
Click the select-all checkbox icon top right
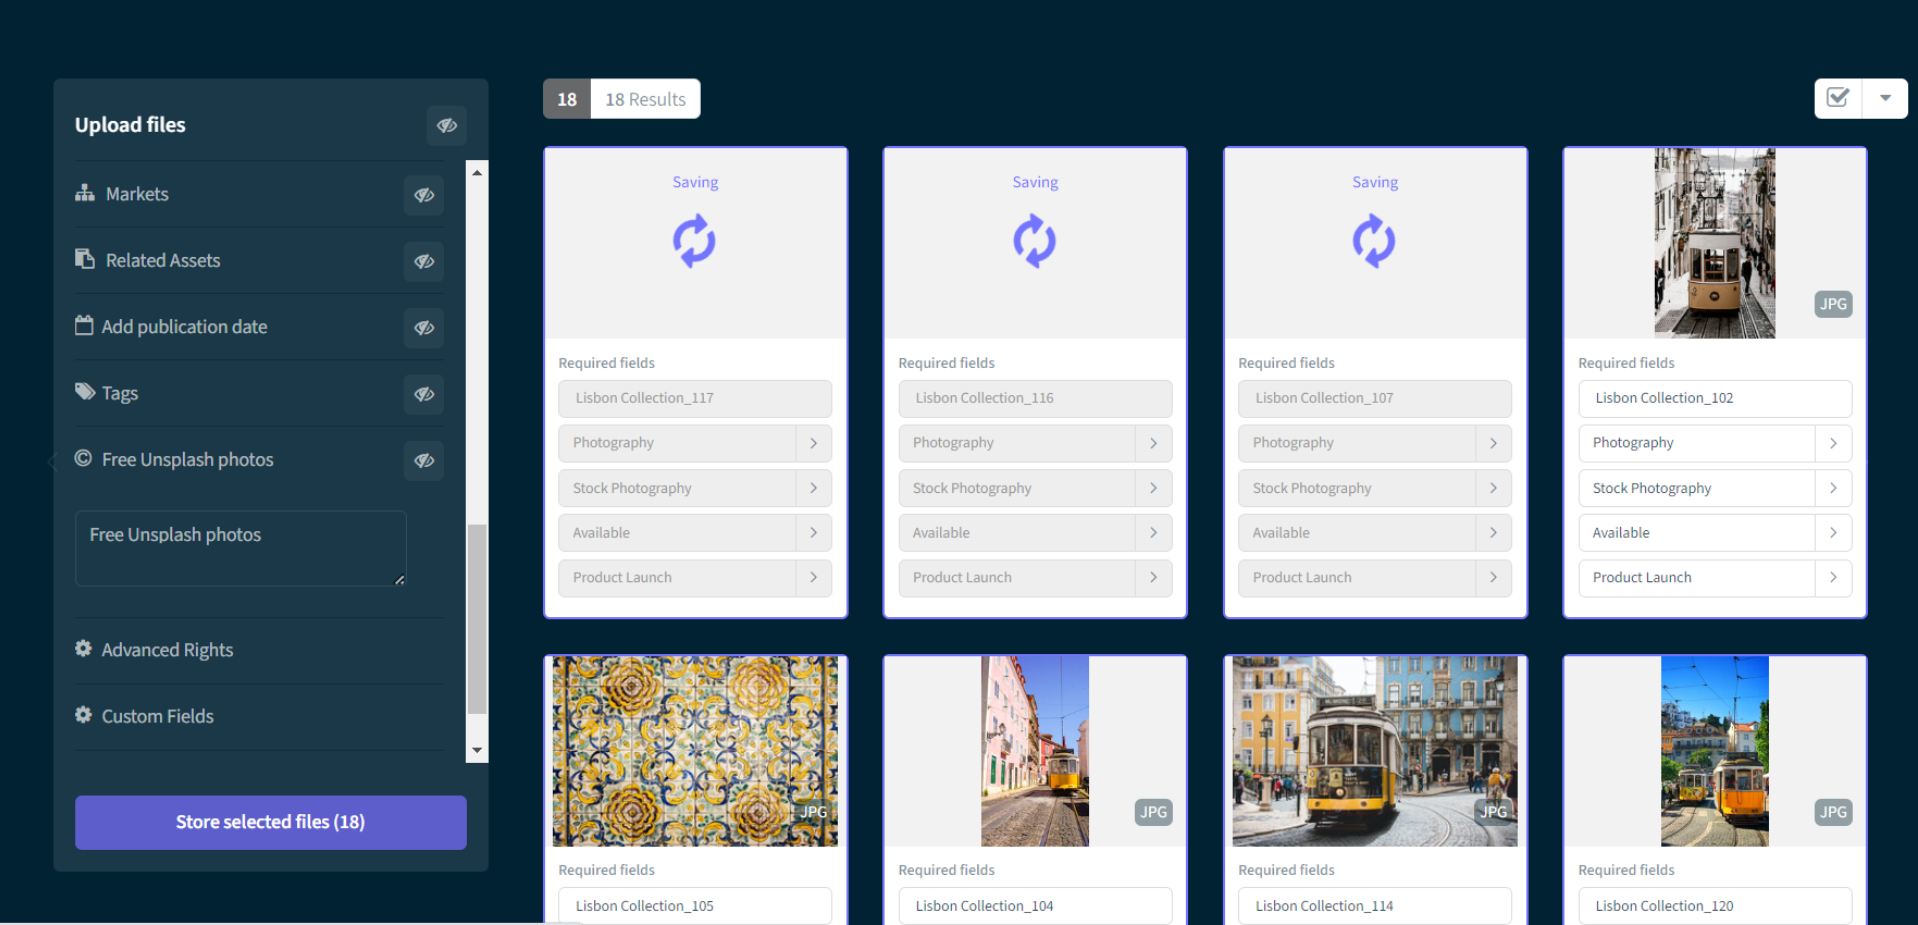1838,98
